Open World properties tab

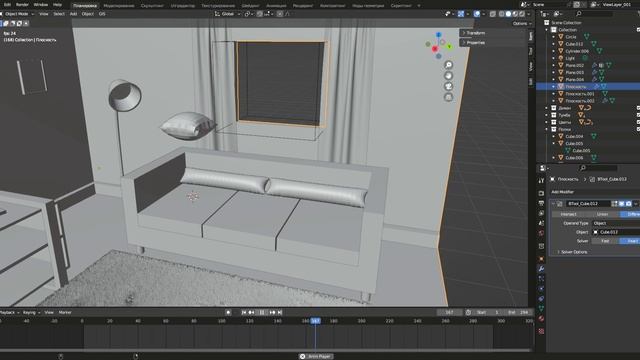coord(541,233)
